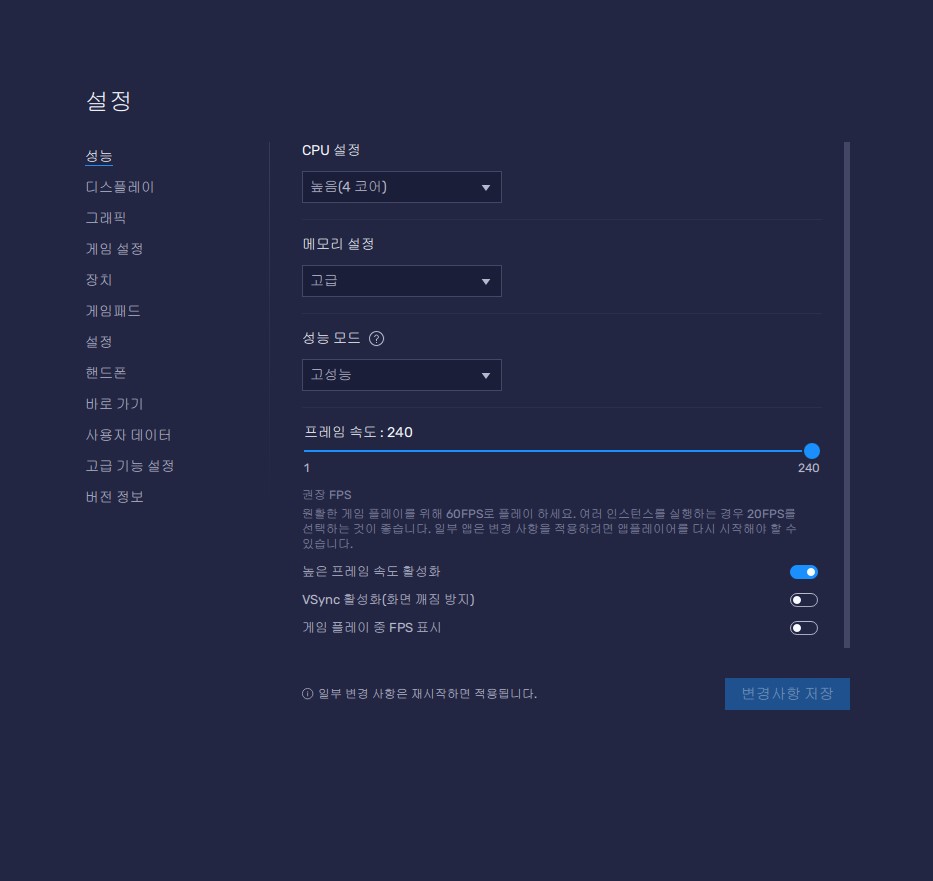Open the CPU 설정 dropdown
Screen dimensions: 933x881
401,187
